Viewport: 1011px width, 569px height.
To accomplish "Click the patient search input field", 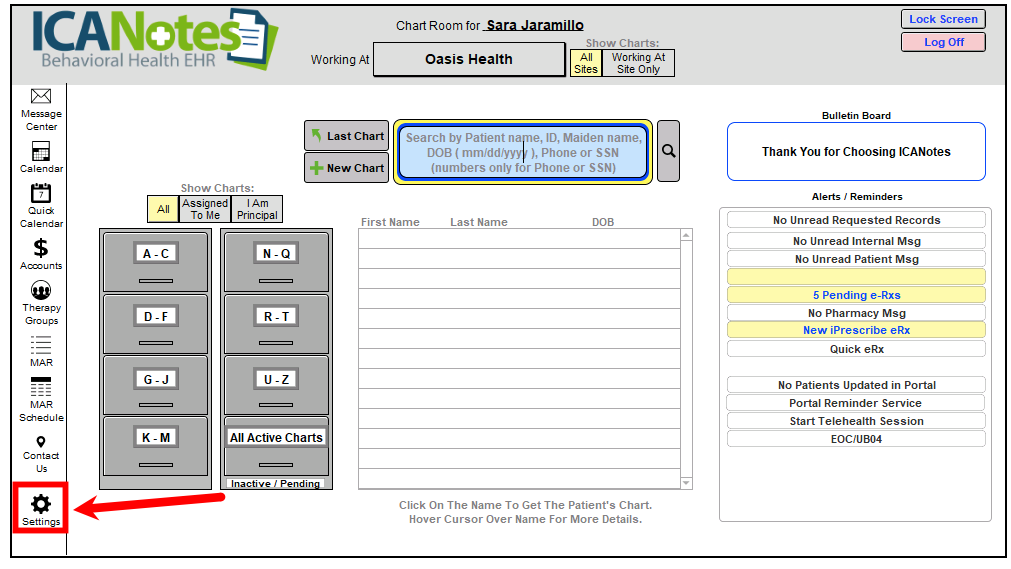I will [x=522, y=152].
